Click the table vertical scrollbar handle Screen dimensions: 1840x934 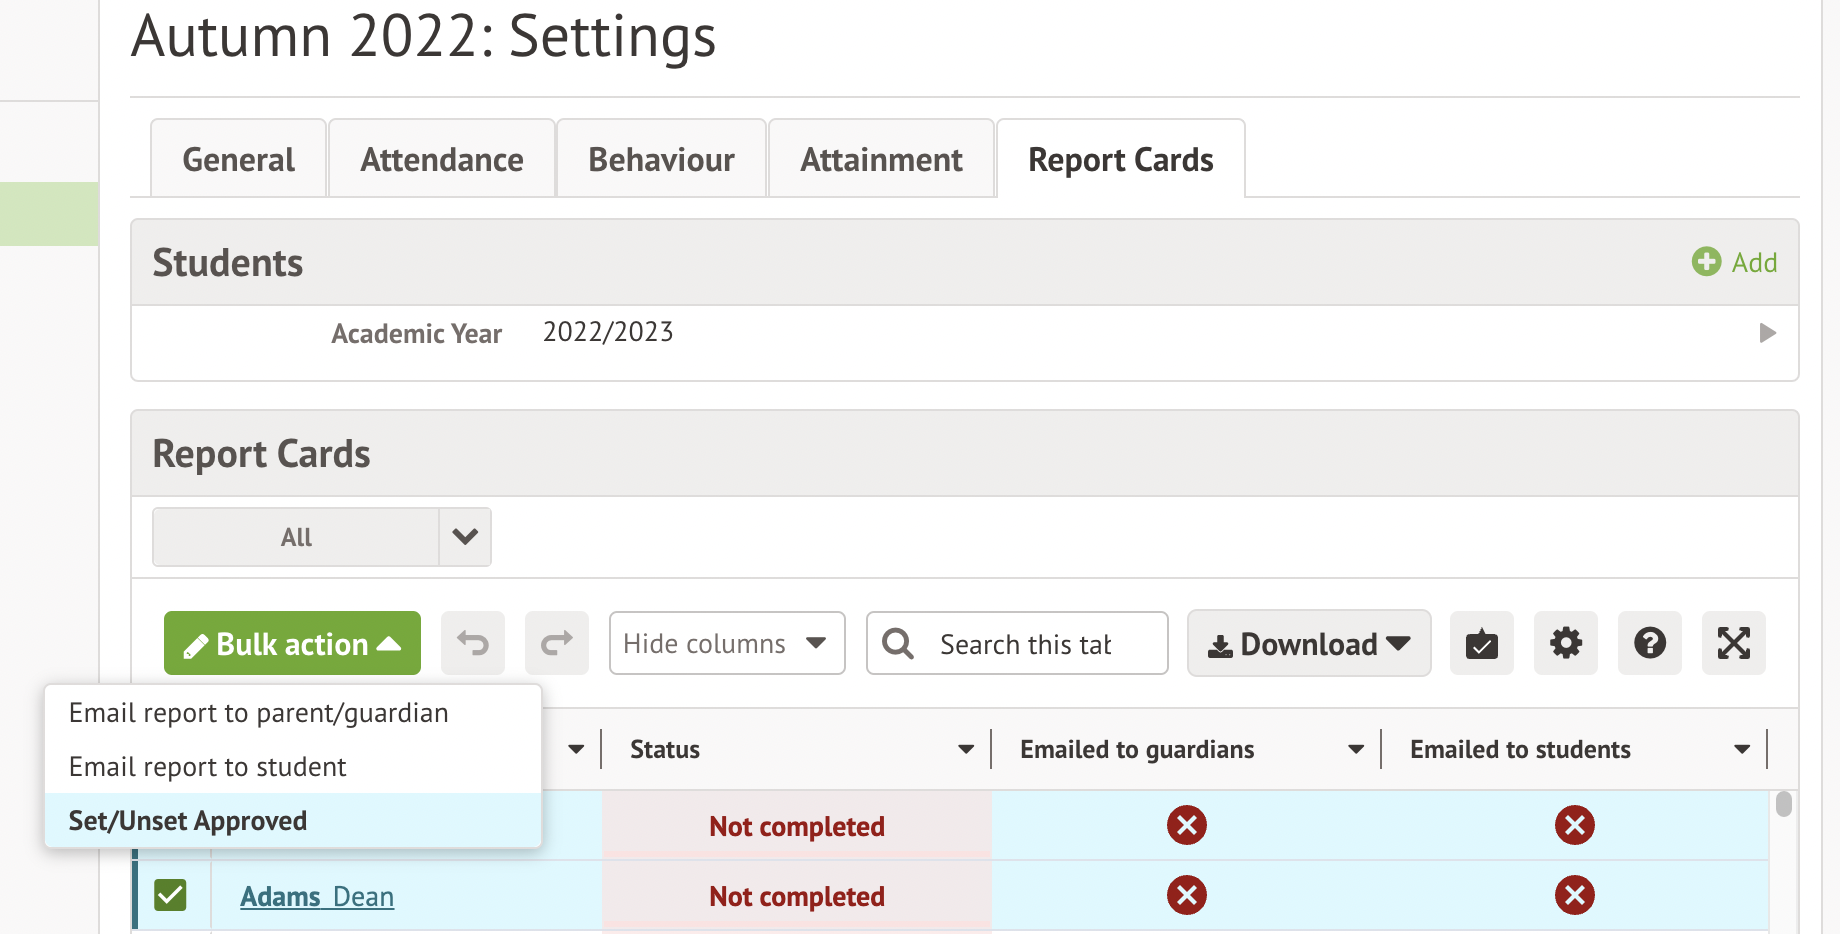(x=1783, y=804)
